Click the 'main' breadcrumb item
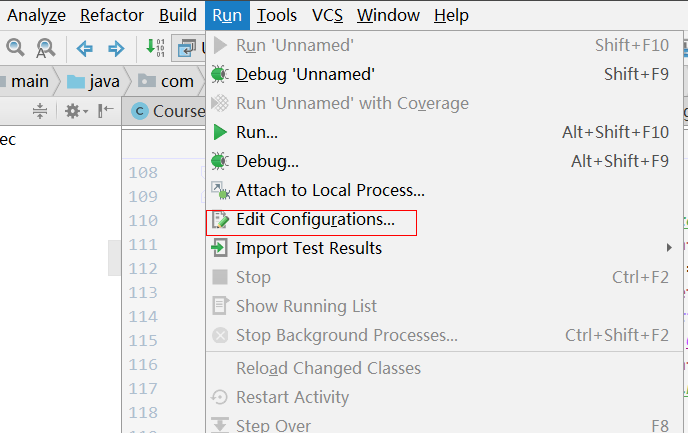 pos(29,81)
